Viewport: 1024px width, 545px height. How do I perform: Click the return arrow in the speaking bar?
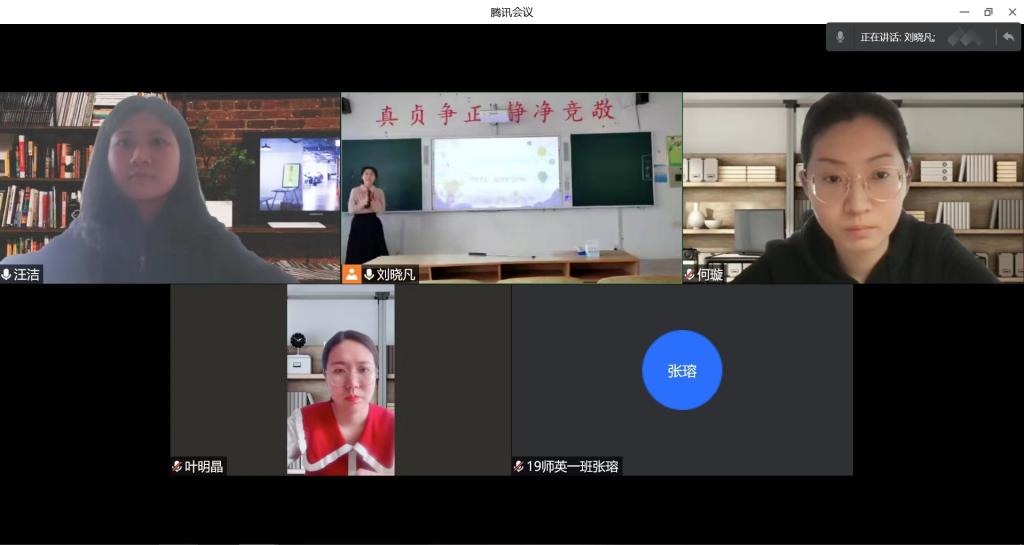[1008, 37]
